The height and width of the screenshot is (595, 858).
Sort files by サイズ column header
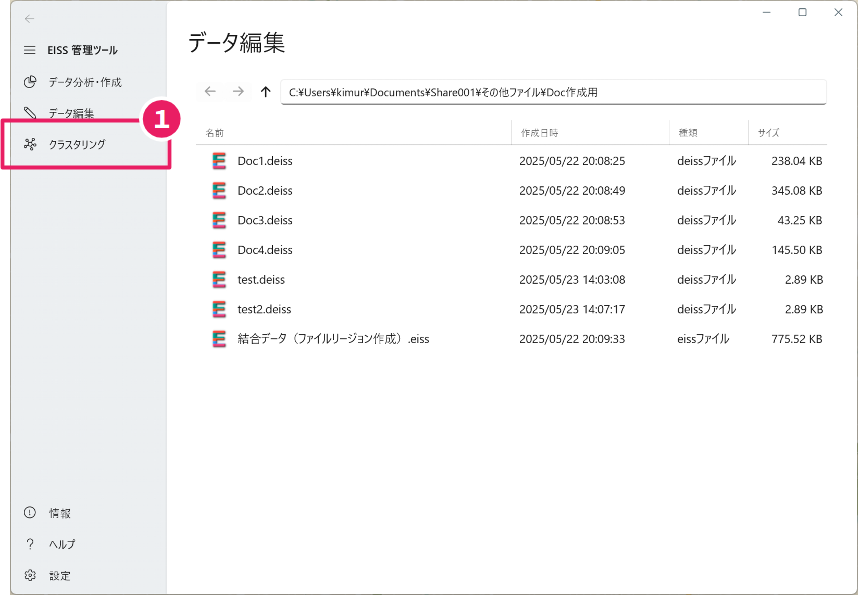coord(769,133)
